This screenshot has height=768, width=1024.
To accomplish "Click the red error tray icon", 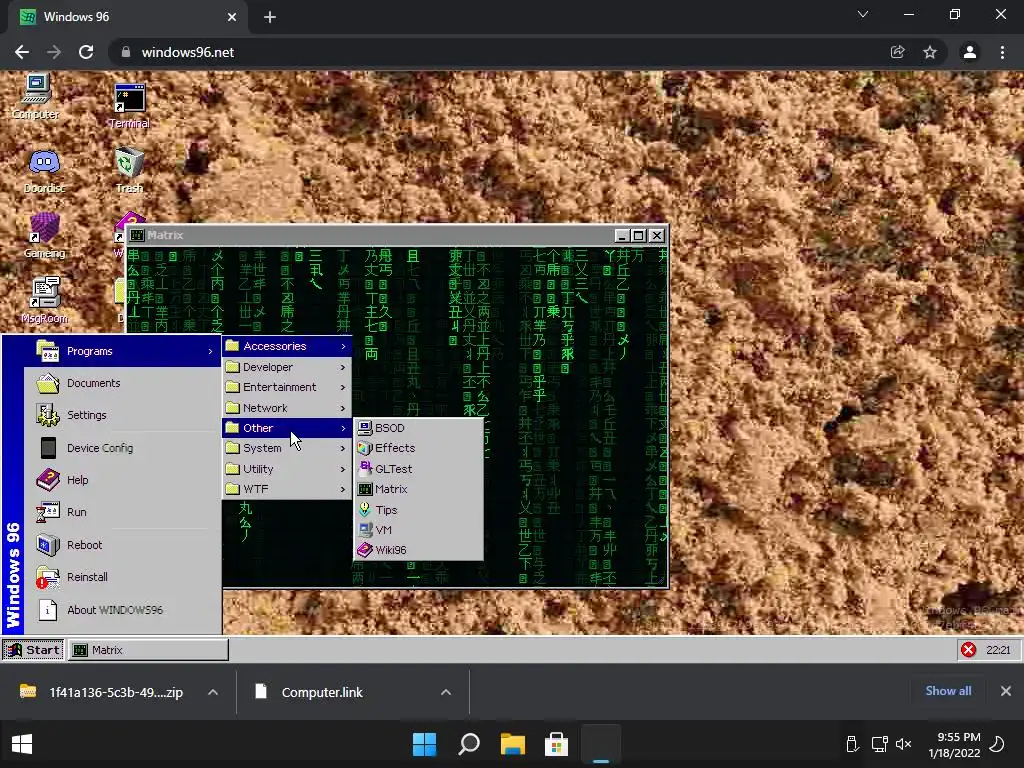I will point(968,650).
